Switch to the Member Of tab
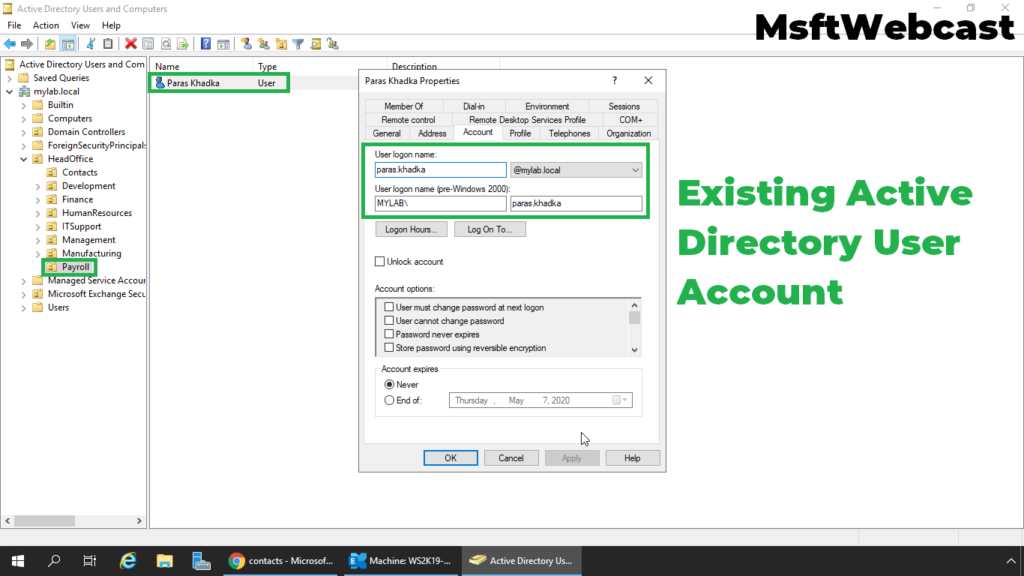This screenshot has width=1024, height=576. [x=404, y=106]
